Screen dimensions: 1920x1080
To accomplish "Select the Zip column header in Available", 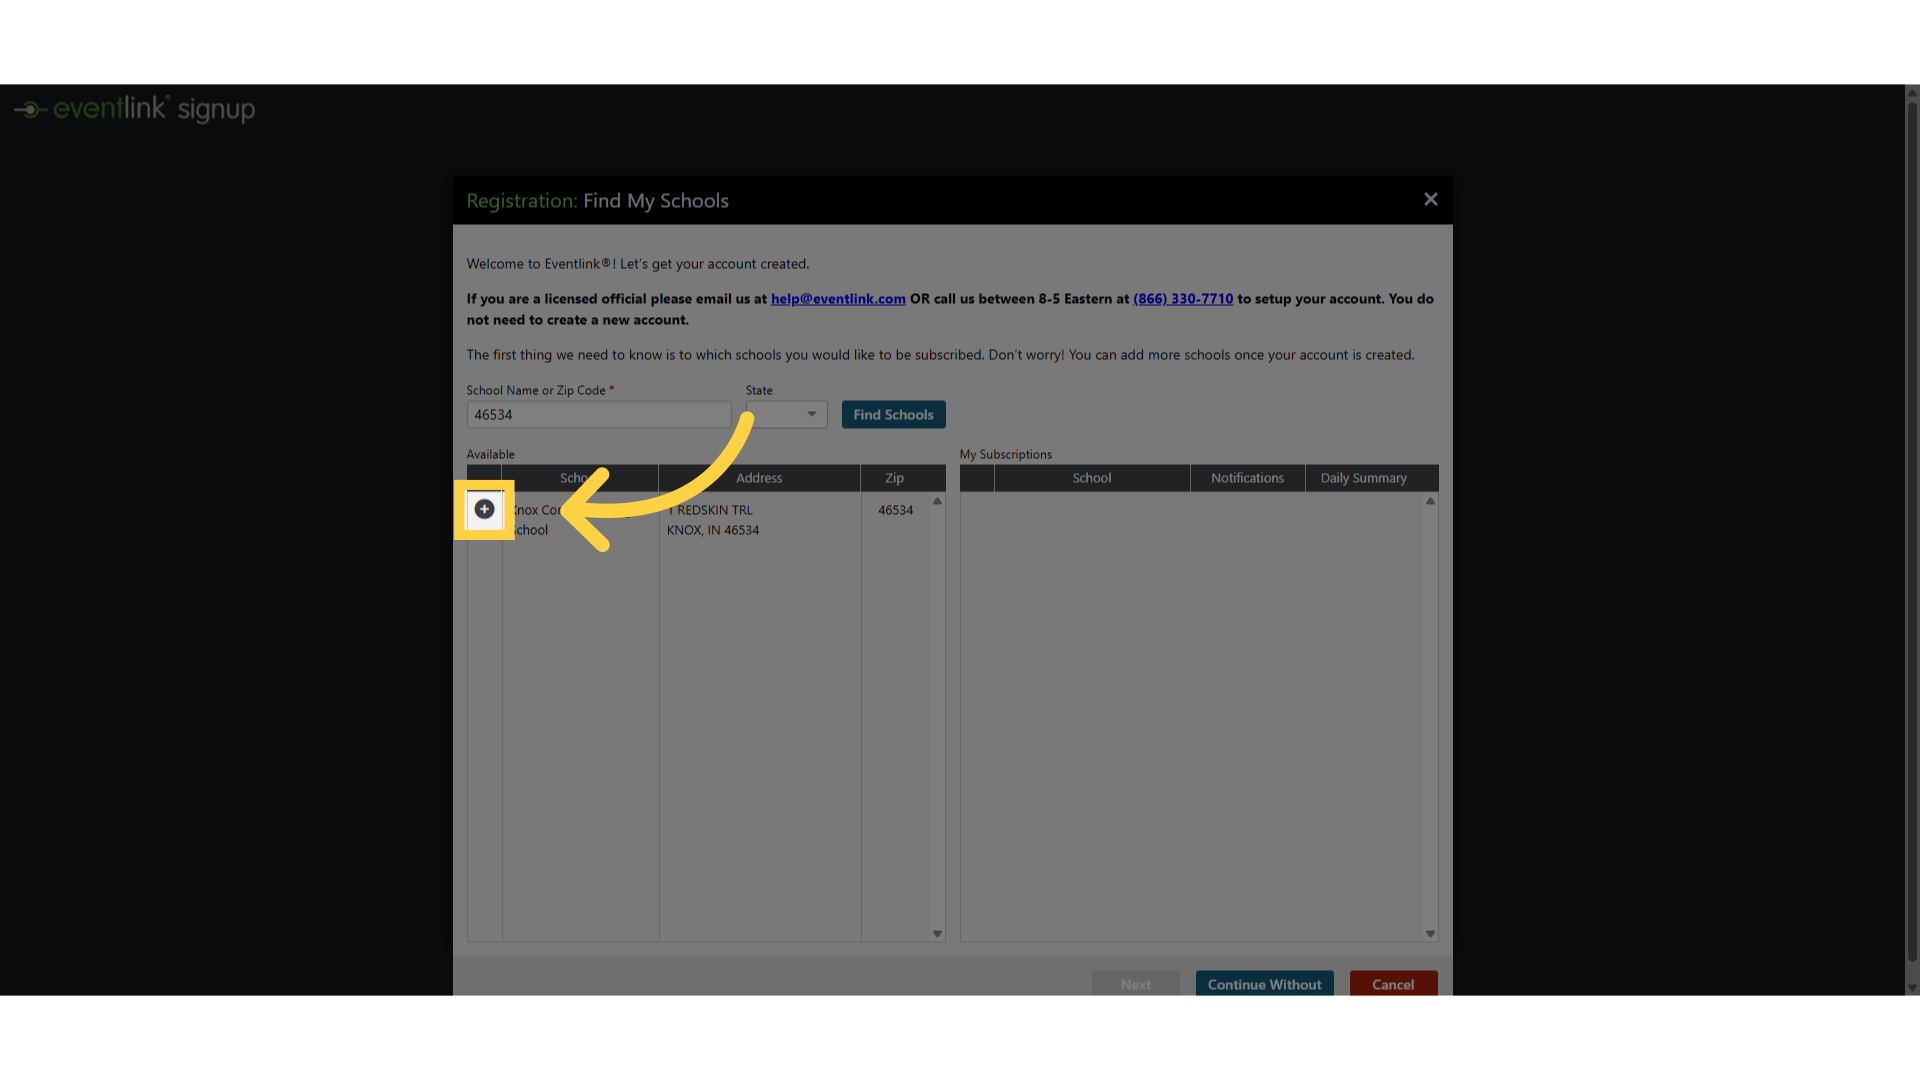I will click(x=894, y=478).
